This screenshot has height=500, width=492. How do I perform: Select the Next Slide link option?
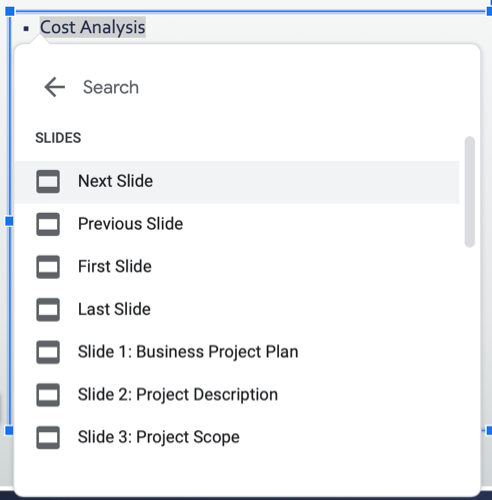tap(237, 182)
